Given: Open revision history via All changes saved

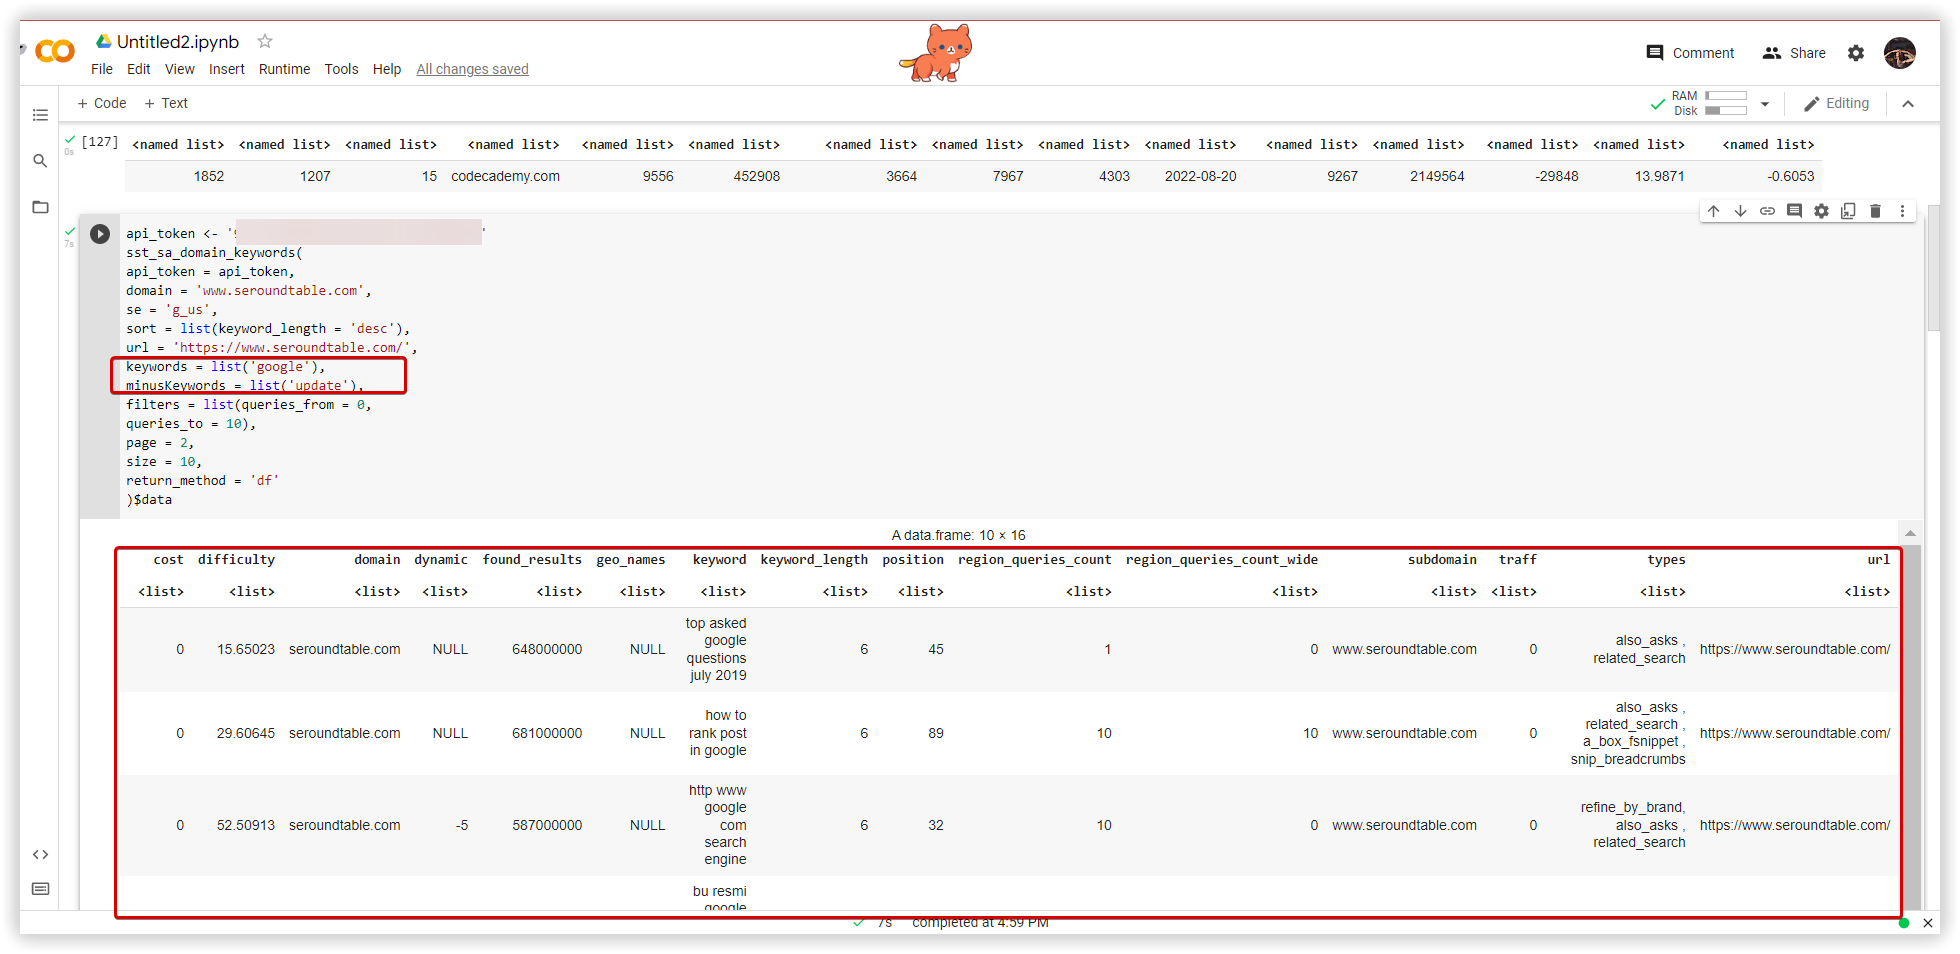Looking at the screenshot, I should (472, 69).
